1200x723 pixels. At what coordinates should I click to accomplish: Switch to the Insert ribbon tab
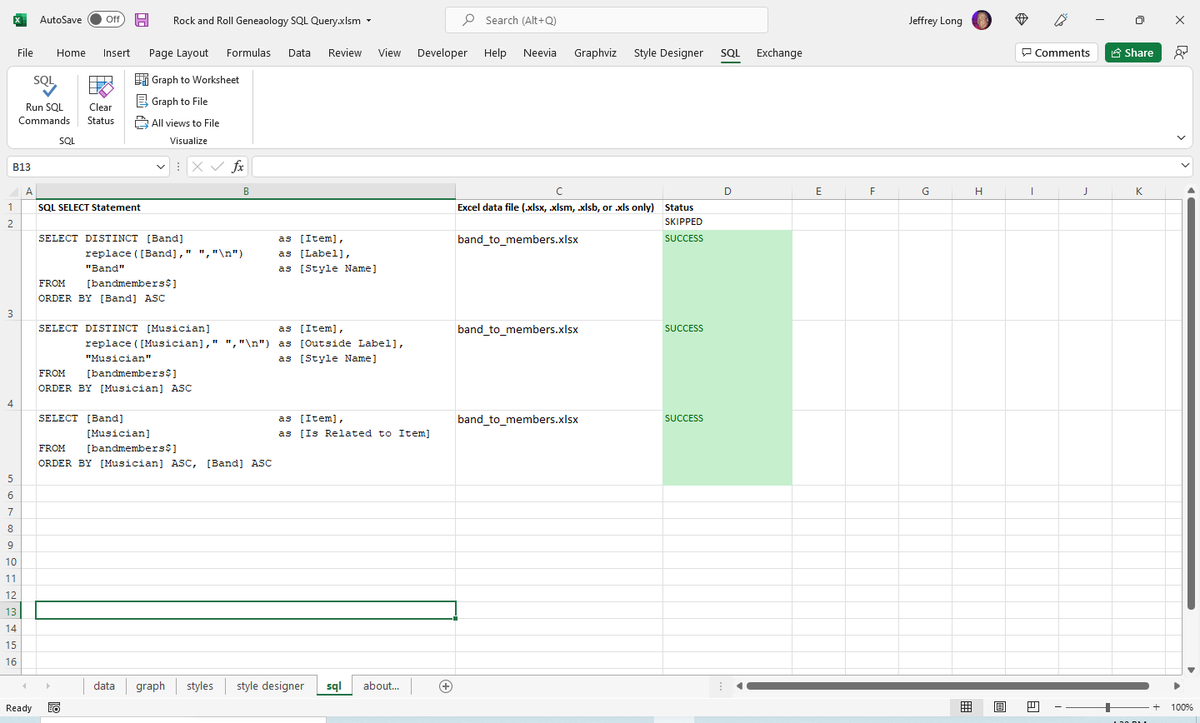pos(116,53)
